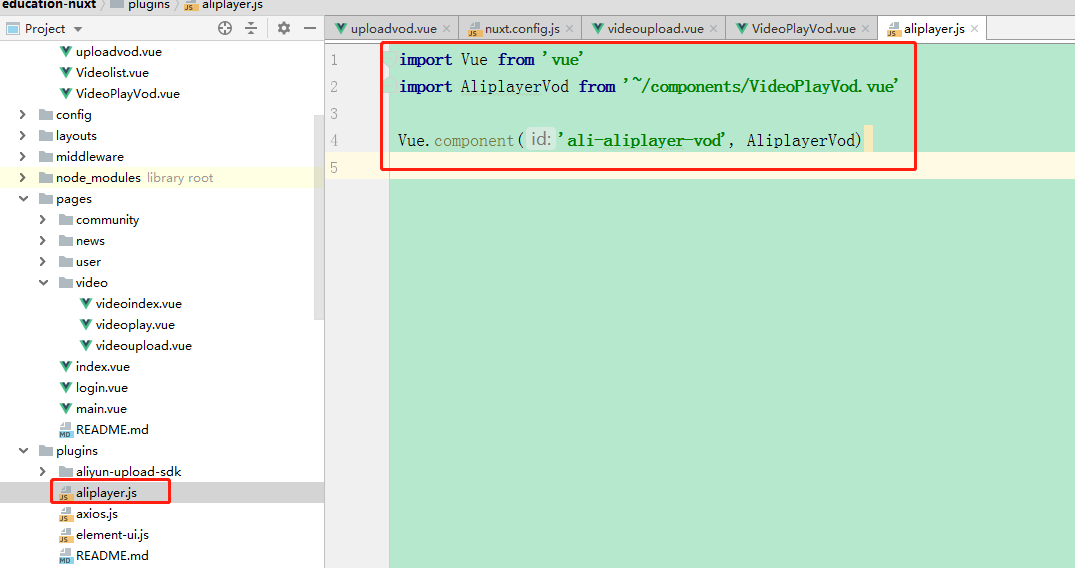Click the node_modules folder icon
This screenshot has width=1075, height=568.
46,178
